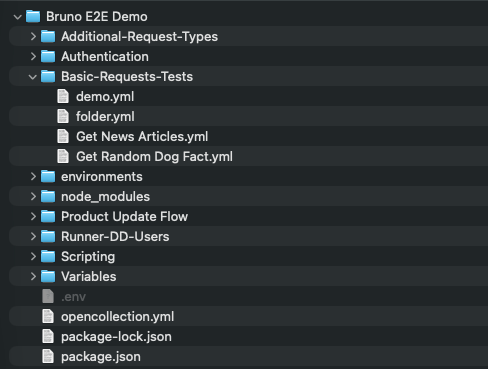Select the Authentication folder label
This screenshot has height=369, width=488.
coord(105,57)
